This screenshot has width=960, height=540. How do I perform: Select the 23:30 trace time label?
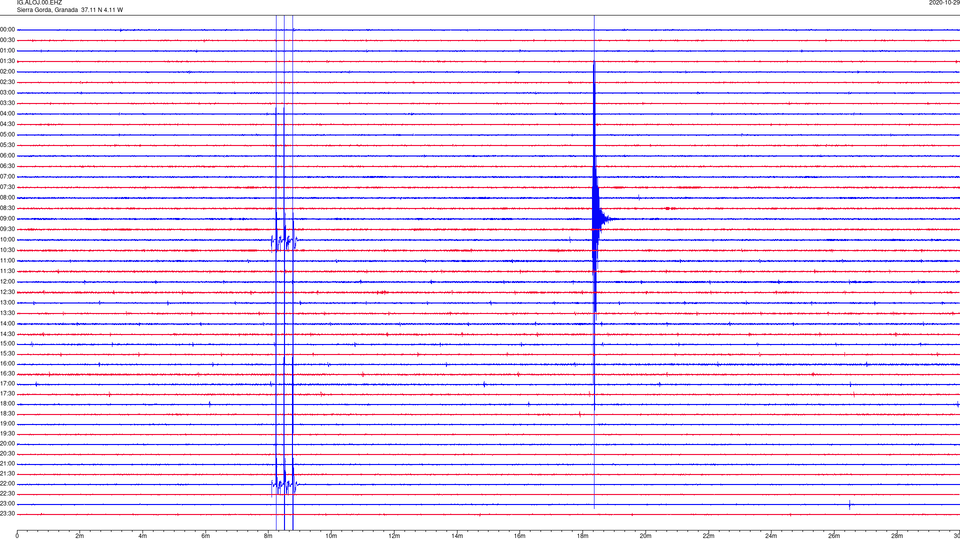(8, 514)
